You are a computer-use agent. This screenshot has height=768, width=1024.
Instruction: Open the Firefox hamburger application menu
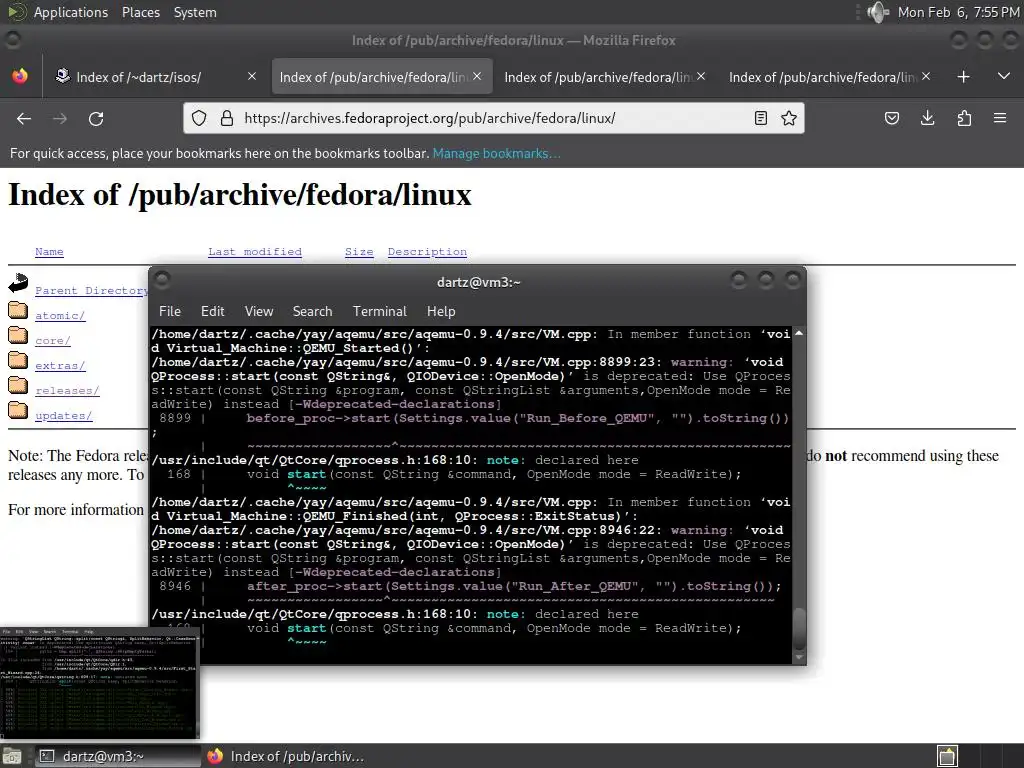[x=1000, y=118]
